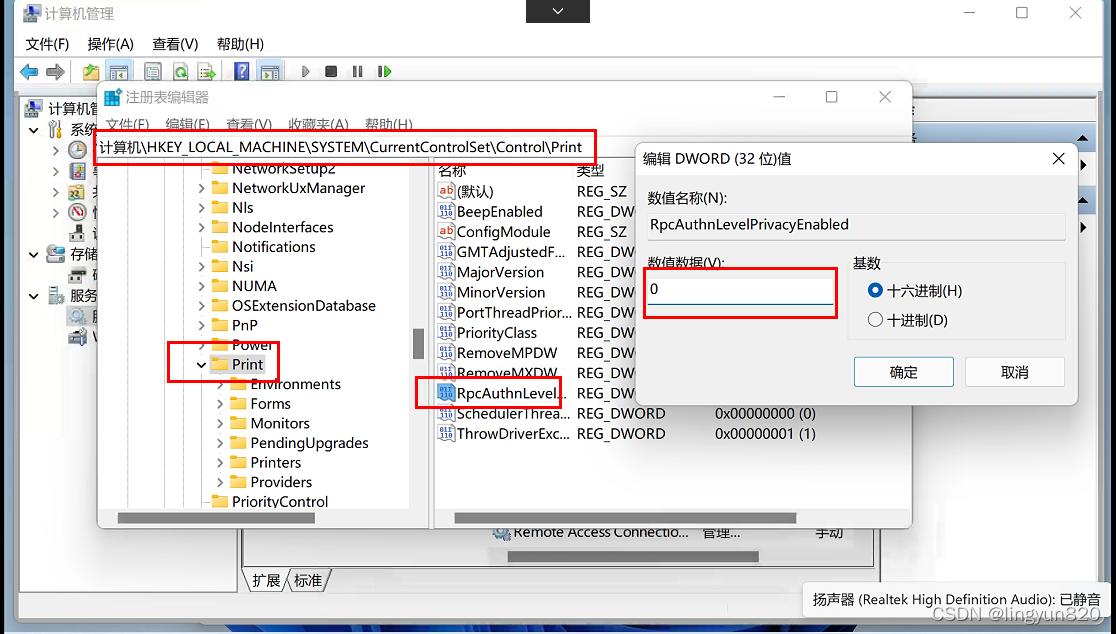The width and height of the screenshot is (1116, 634).
Task: Click the Export List toolbar icon
Action: (206, 71)
